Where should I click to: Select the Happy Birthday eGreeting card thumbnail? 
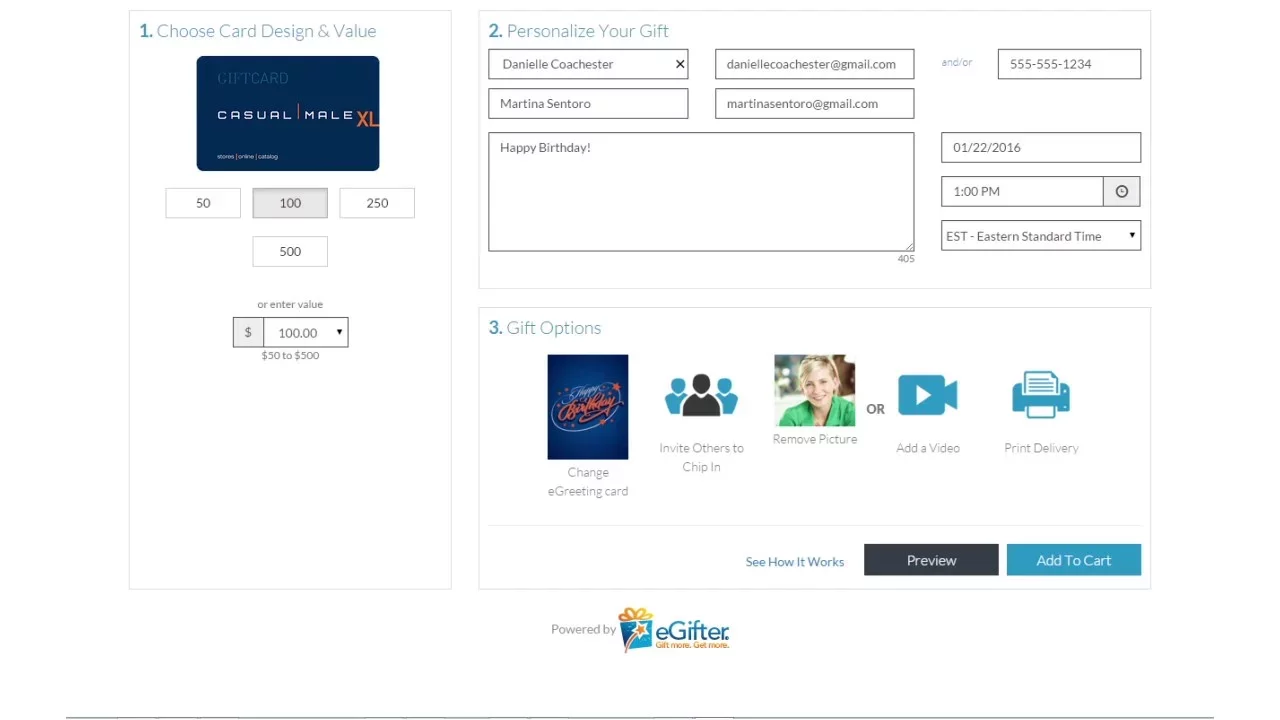point(588,407)
